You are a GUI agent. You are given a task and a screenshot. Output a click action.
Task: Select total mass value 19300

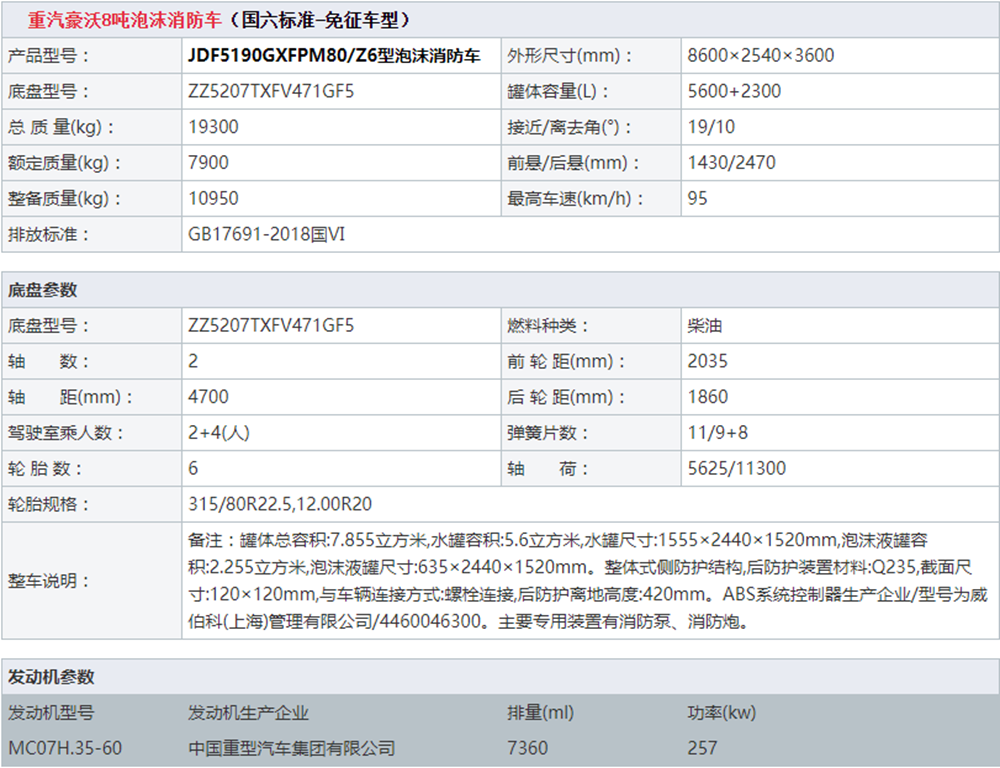(x=213, y=127)
